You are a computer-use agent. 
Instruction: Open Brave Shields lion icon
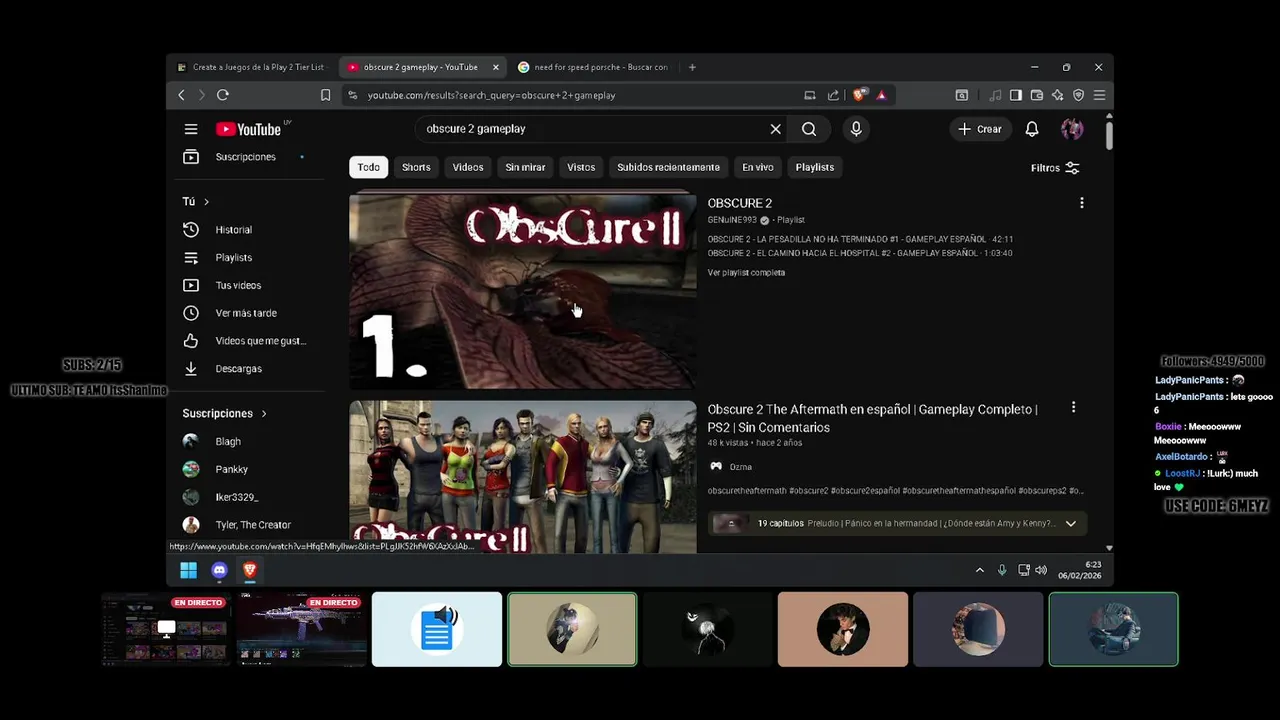(859, 95)
